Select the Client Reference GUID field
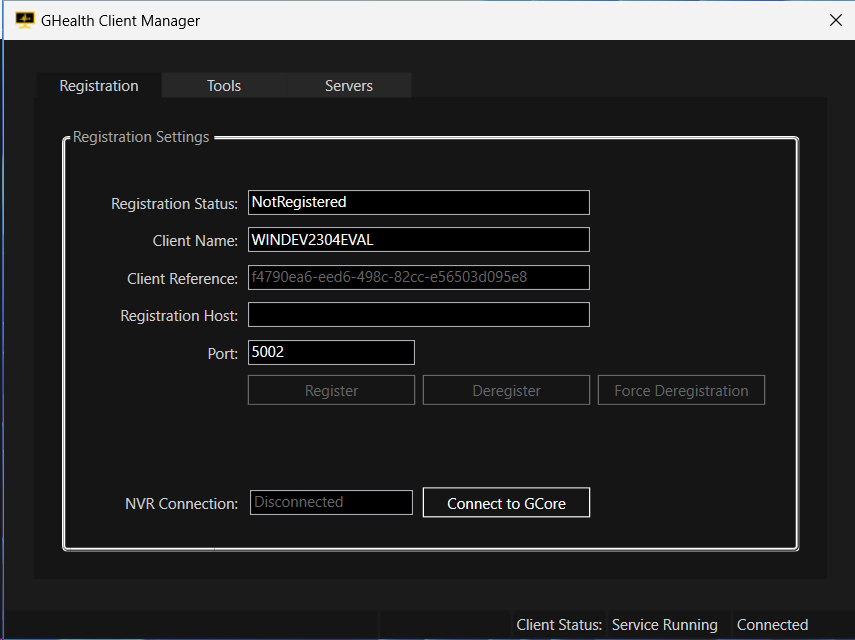This screenshot has width=855, height=640. [418, 277]
